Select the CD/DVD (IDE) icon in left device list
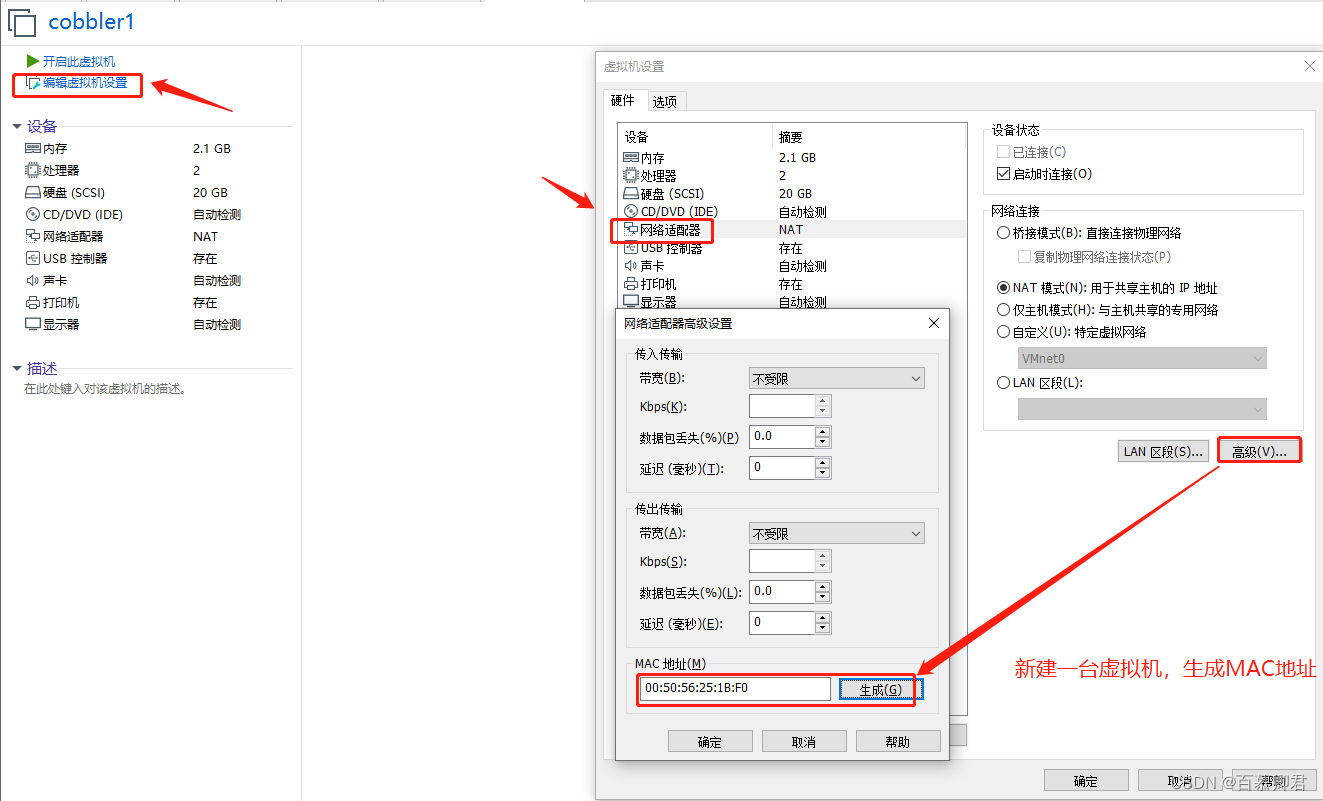This screenshot has height=801, width=1323. [x=33, y=214]
